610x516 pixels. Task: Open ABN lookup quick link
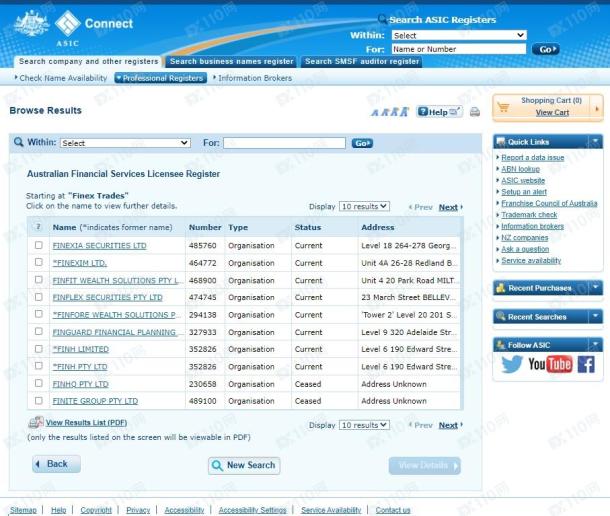click(x=521, y=169)
